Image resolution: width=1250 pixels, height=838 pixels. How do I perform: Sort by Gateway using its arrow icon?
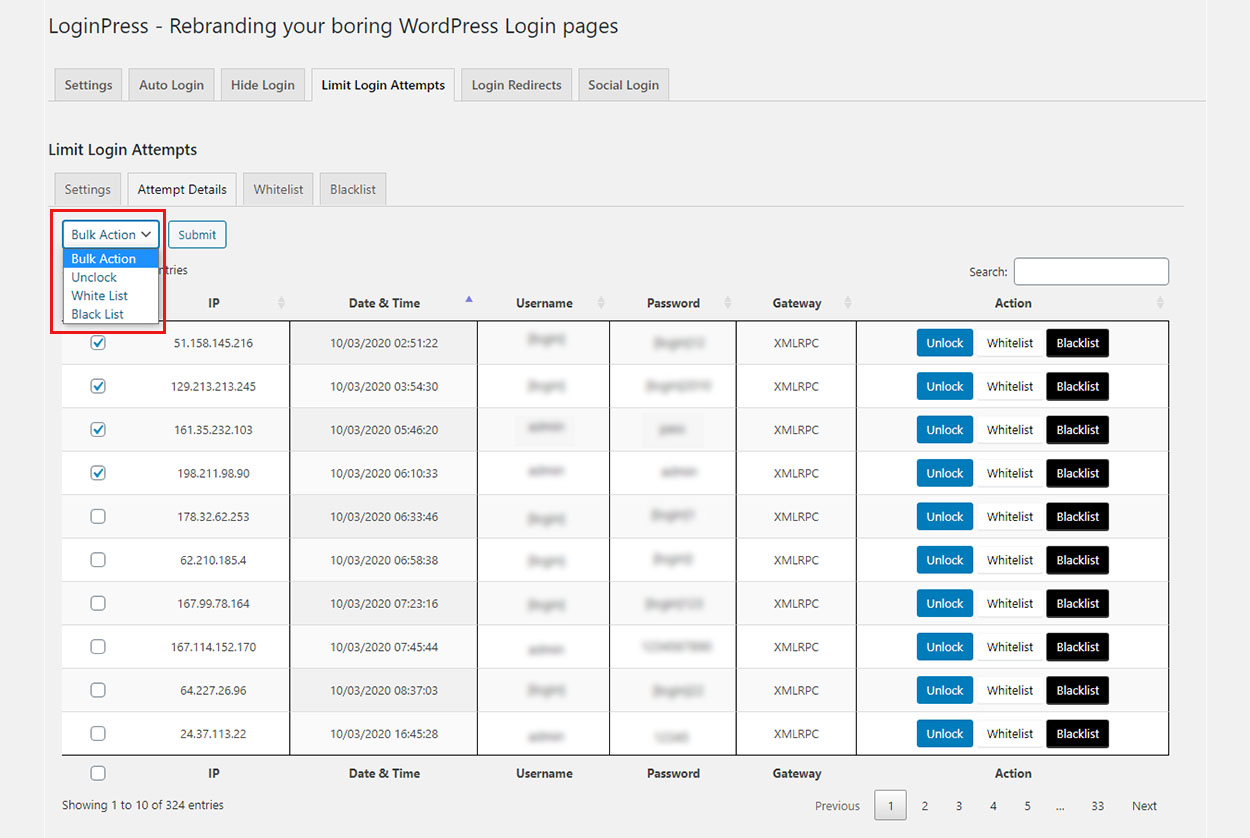[x=848, y=303]
